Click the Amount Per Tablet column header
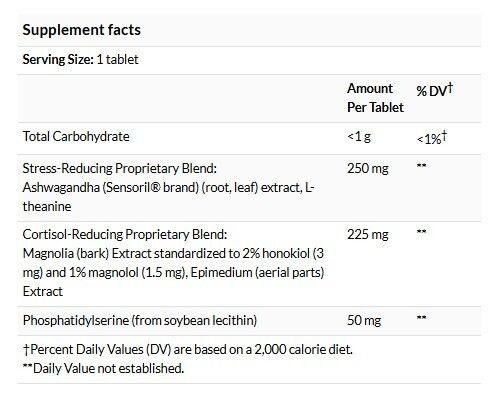 point(375,98)
